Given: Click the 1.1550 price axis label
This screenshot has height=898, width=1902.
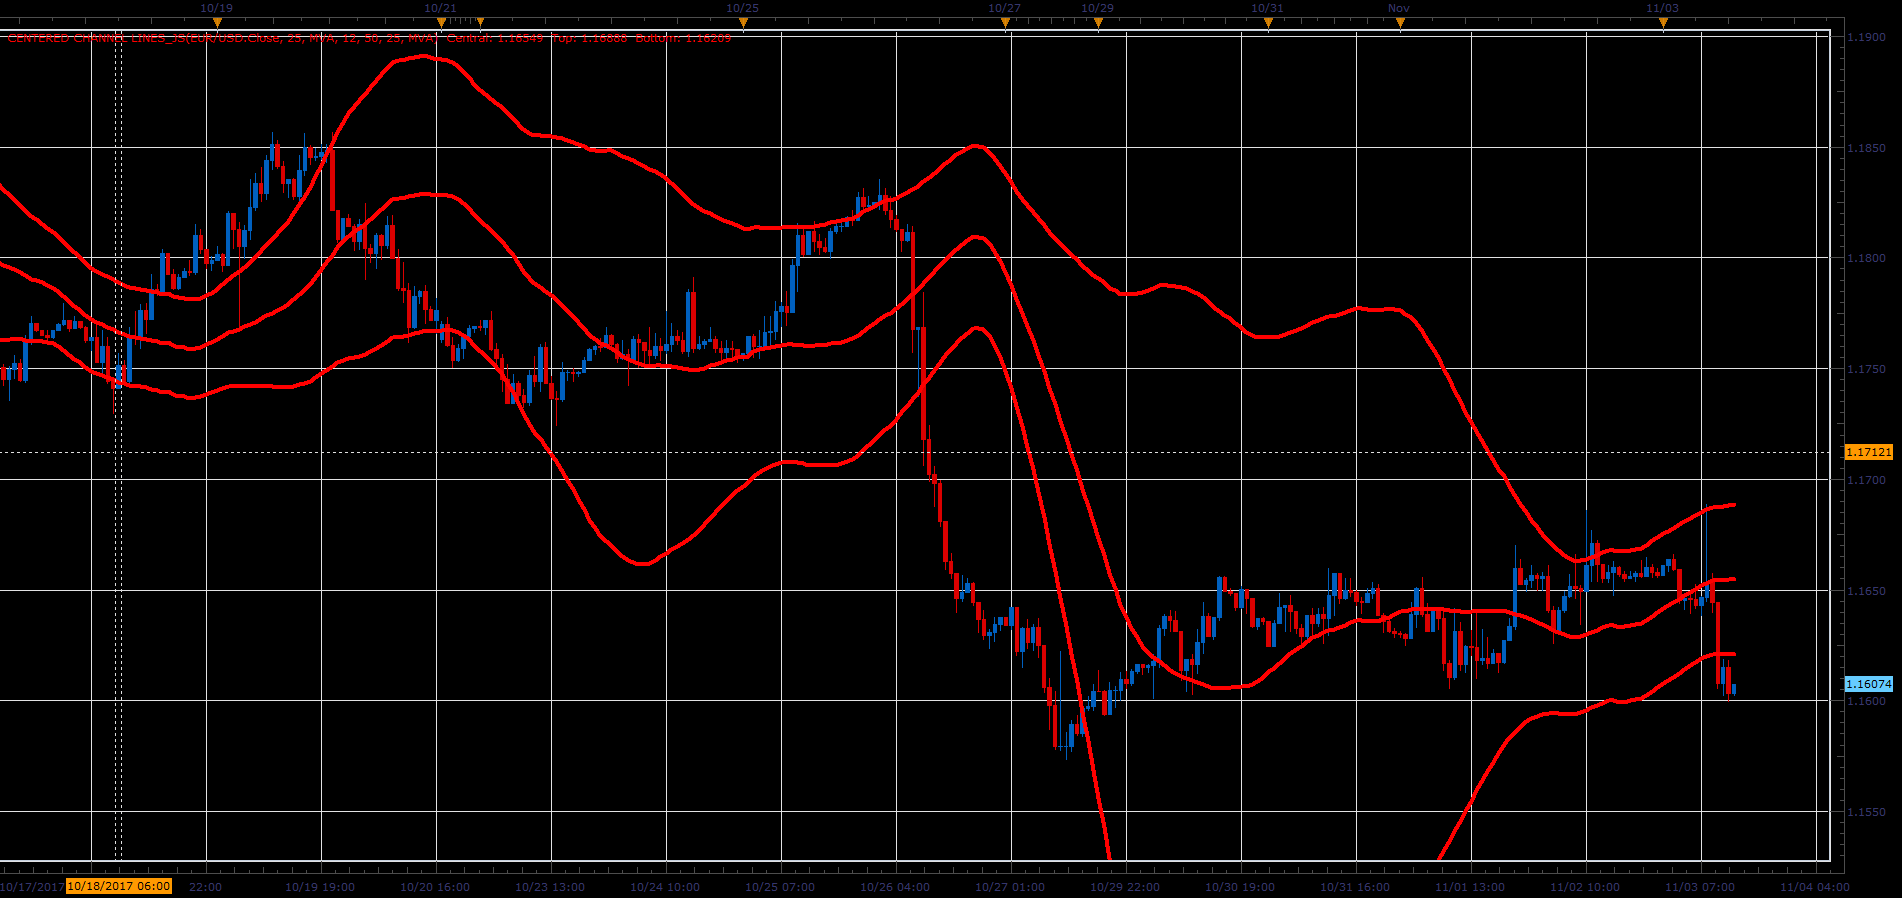Looking at the screenshot, I should pos(1866,812).
